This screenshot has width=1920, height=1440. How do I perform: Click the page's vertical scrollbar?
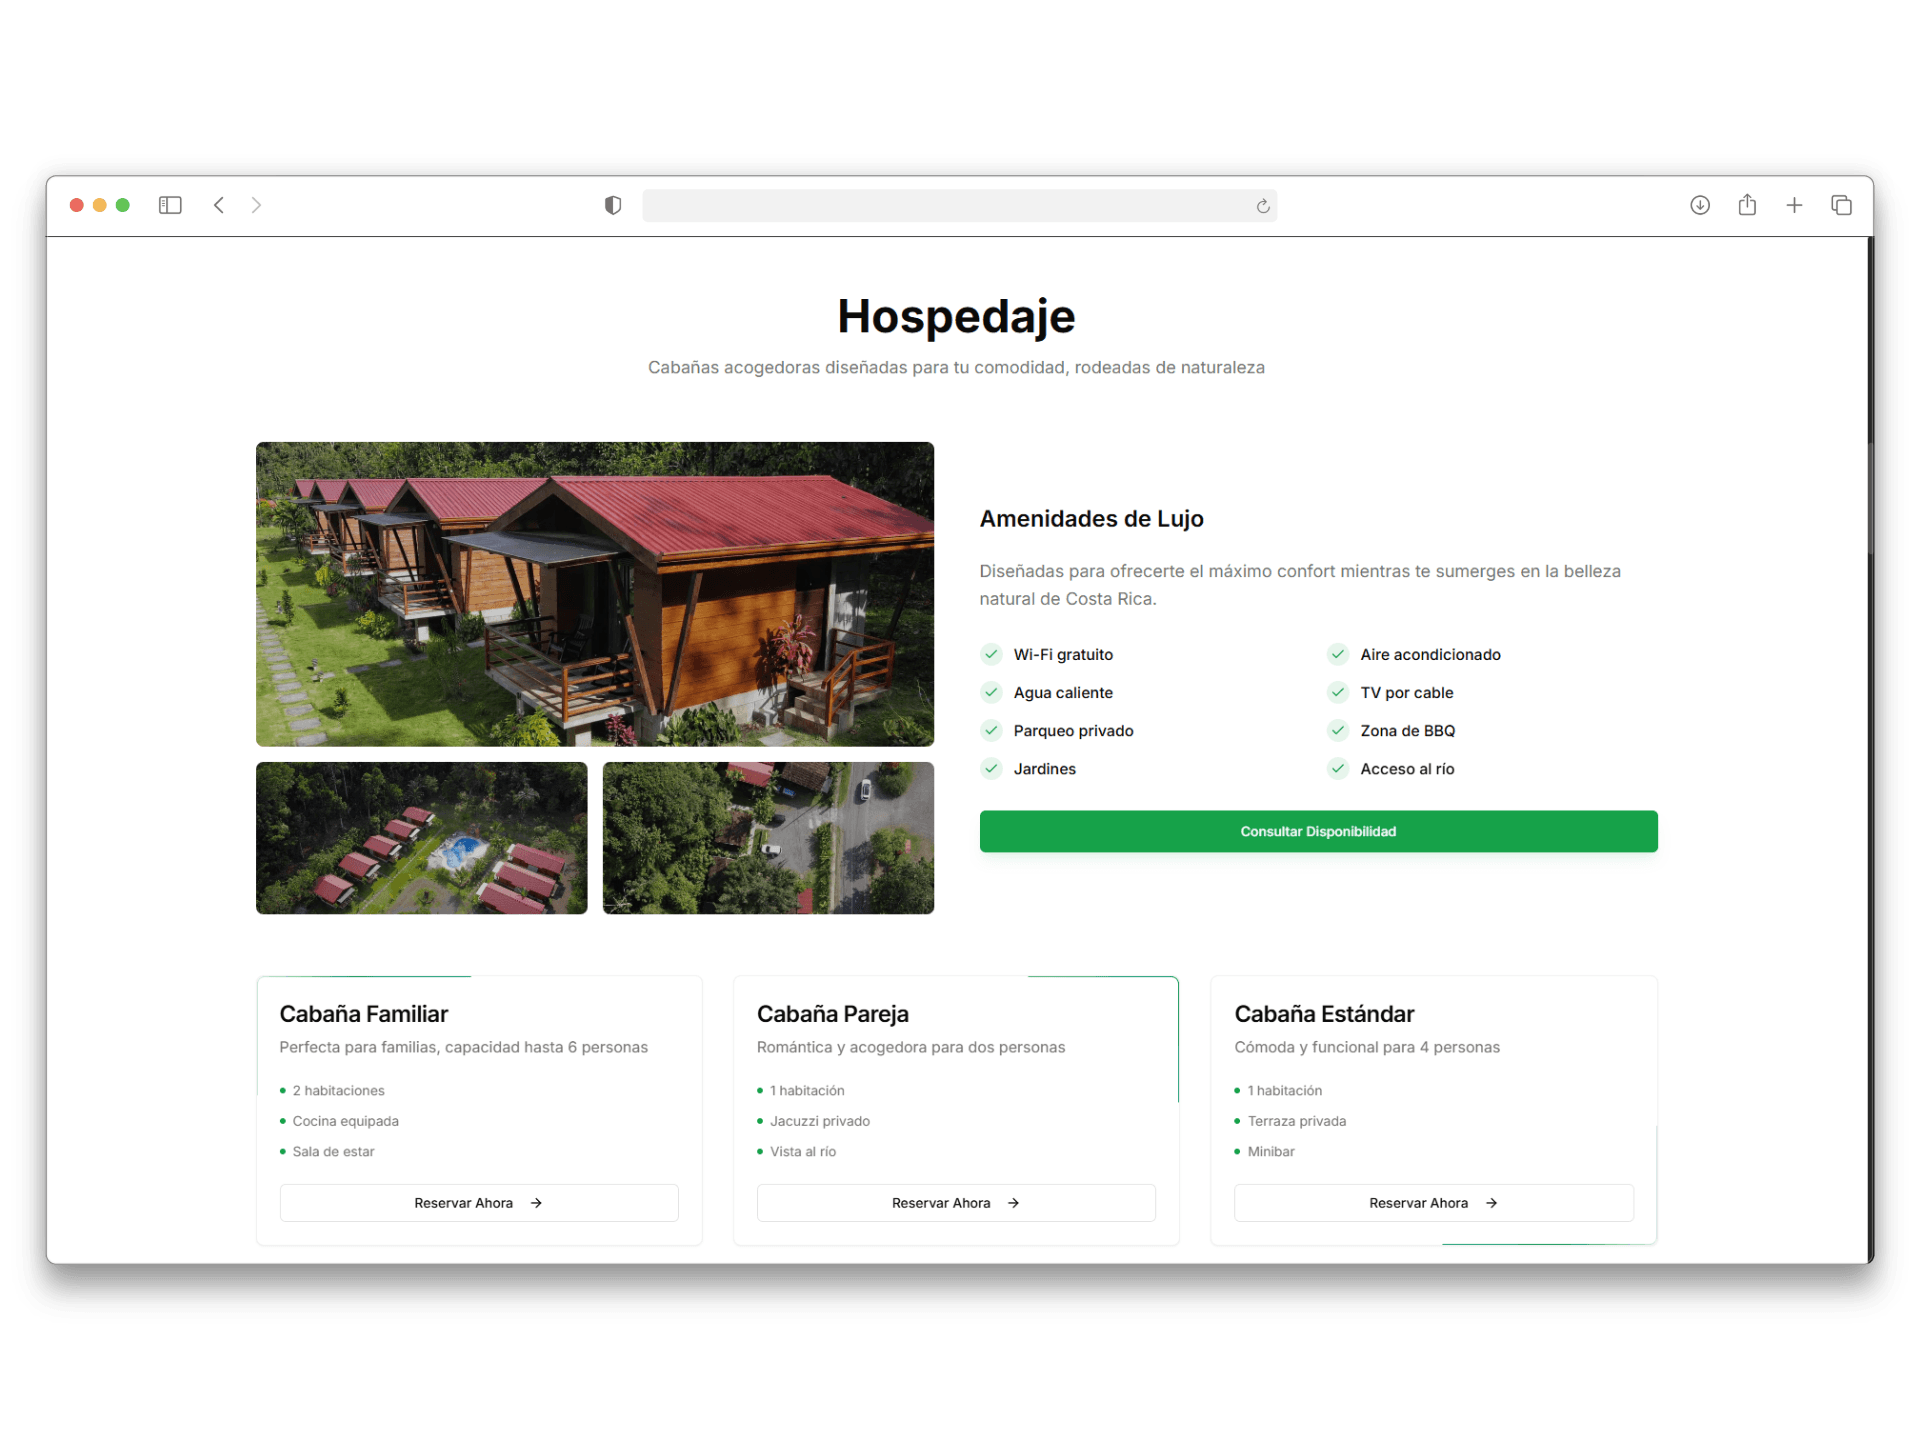[1870, 497]
